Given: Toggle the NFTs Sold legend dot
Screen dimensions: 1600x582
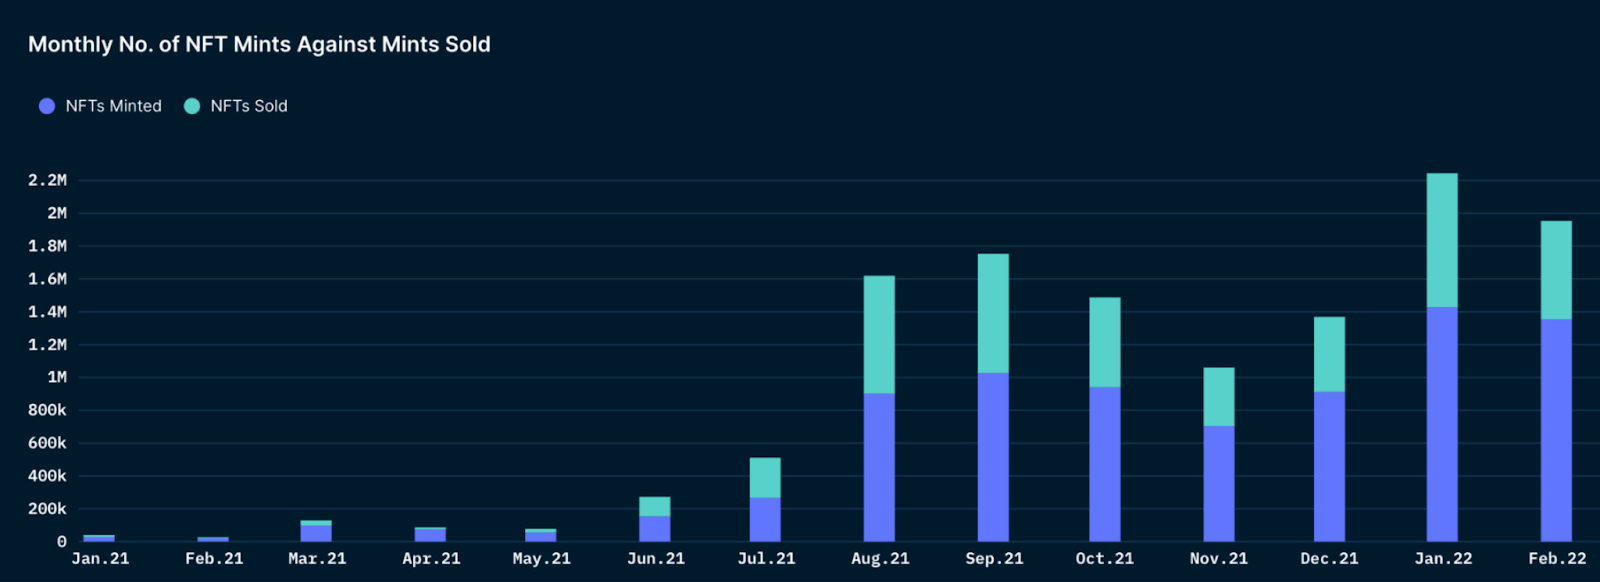Looking at the screenshot, I should tap(192, 106).
